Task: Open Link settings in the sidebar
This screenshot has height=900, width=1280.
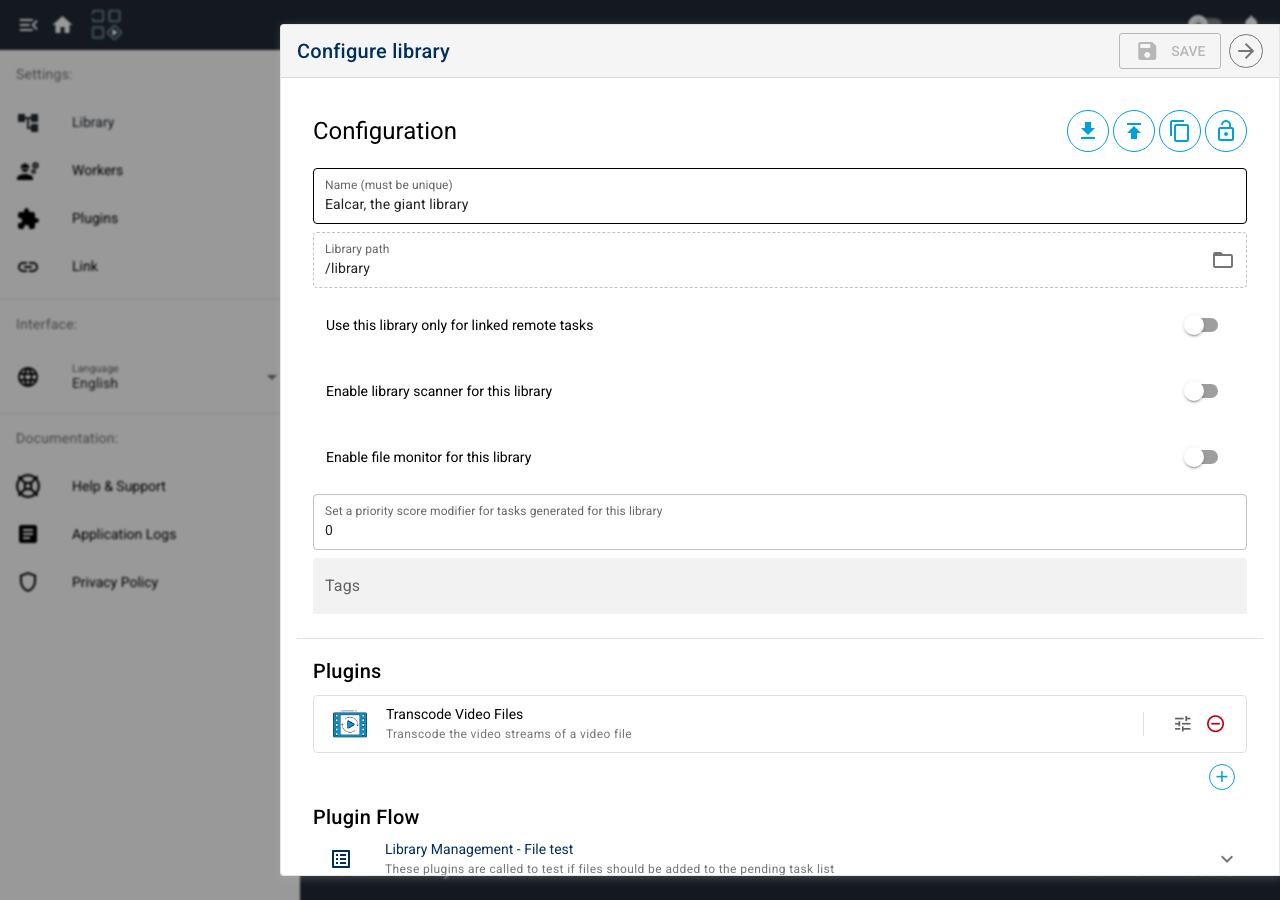Action: 140,266
